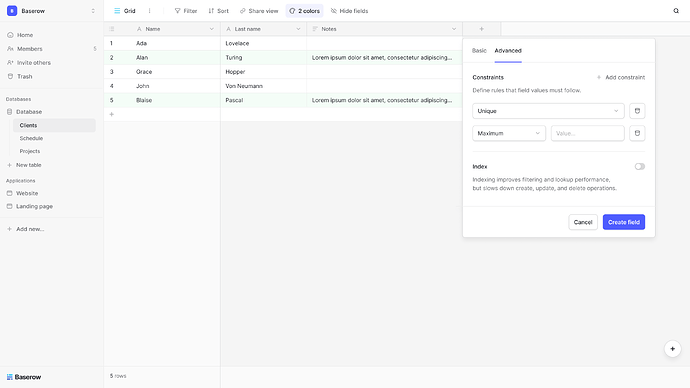Click the Home icon in the sidebar

(10, 35)
